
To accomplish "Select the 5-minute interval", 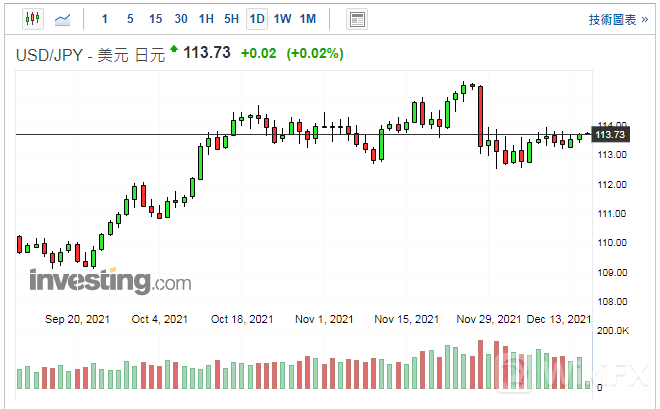I will pyautogui.click(x=130, y=19).
